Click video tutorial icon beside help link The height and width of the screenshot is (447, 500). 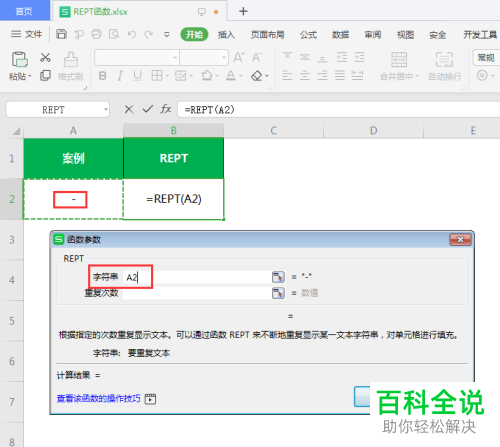(x=150, y=399)
